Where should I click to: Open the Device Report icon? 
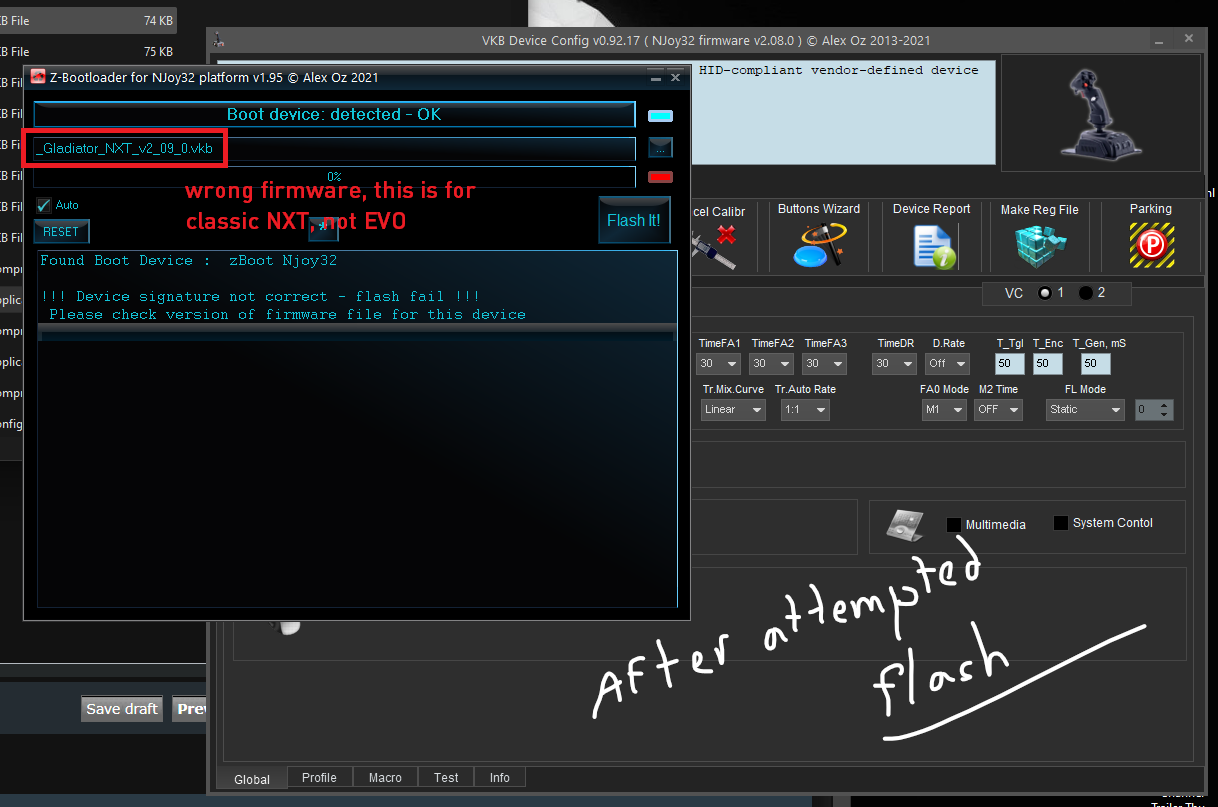point(933,246)
